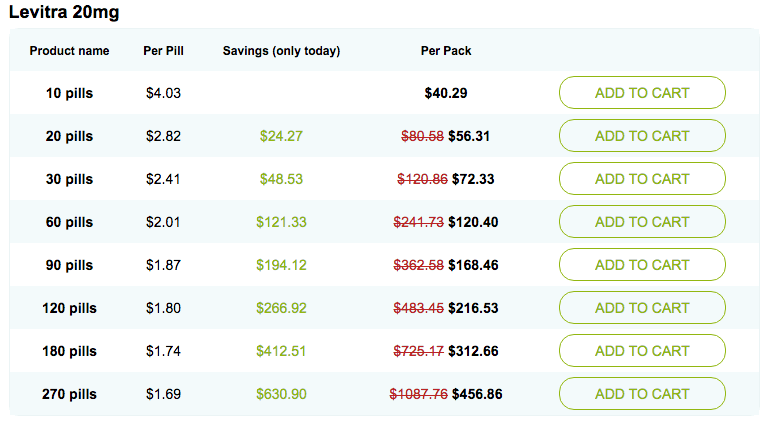Add the 10 pills pack to cart
The height and width of the screenshot is (426, 777).
[x=642, y=93]
